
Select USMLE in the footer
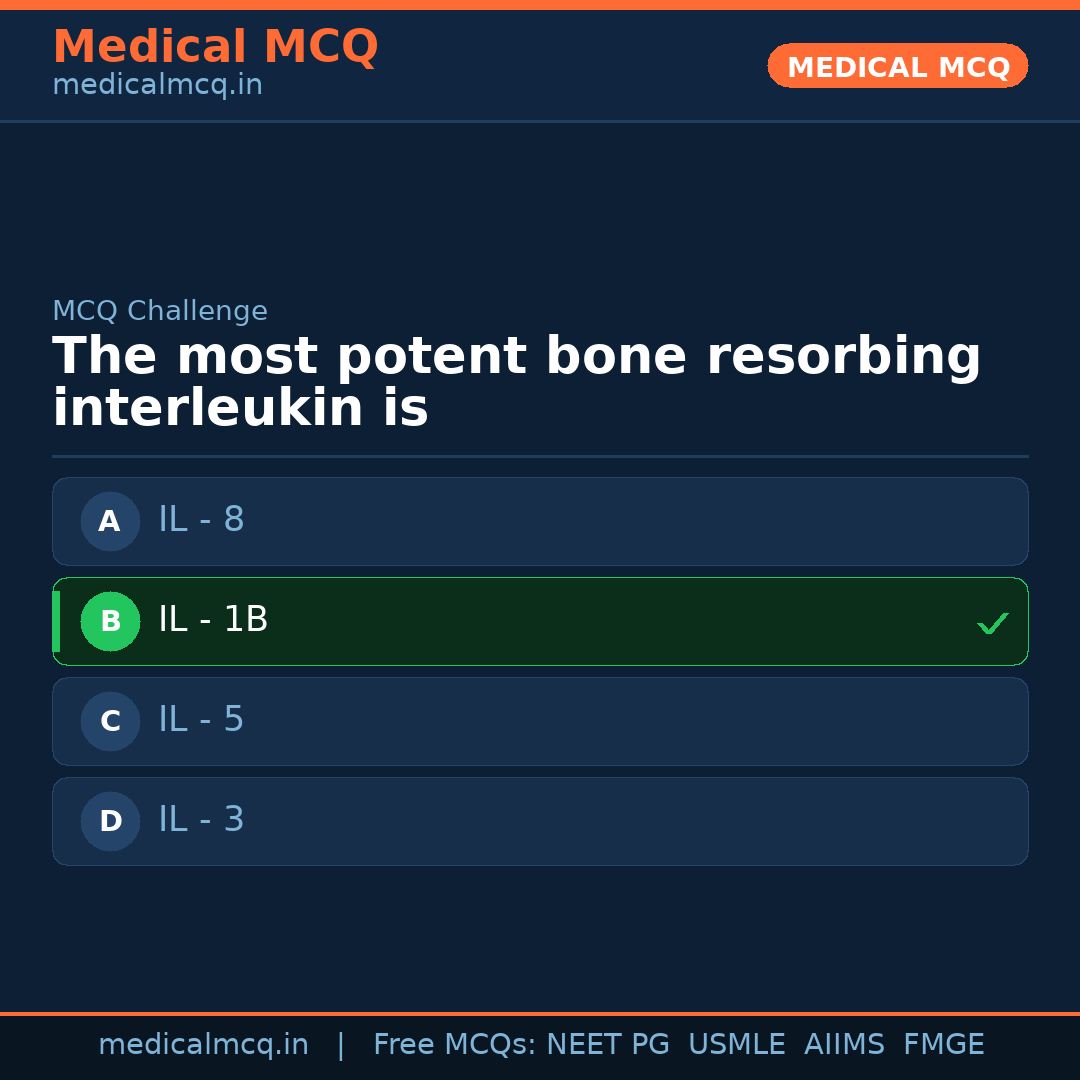pyautogui.click(x=736, y=1045)
